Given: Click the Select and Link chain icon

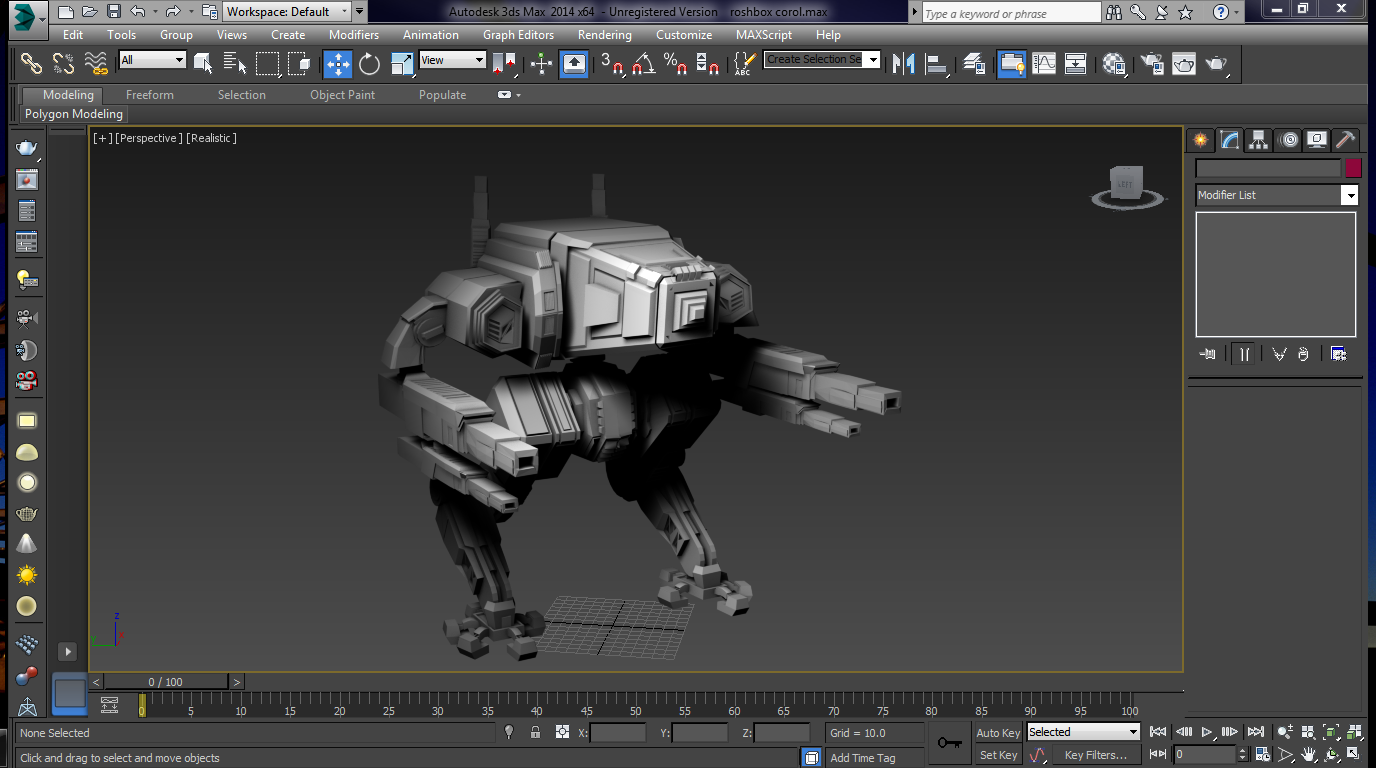Looking at the screenshot, I should (x=32, y=64).
